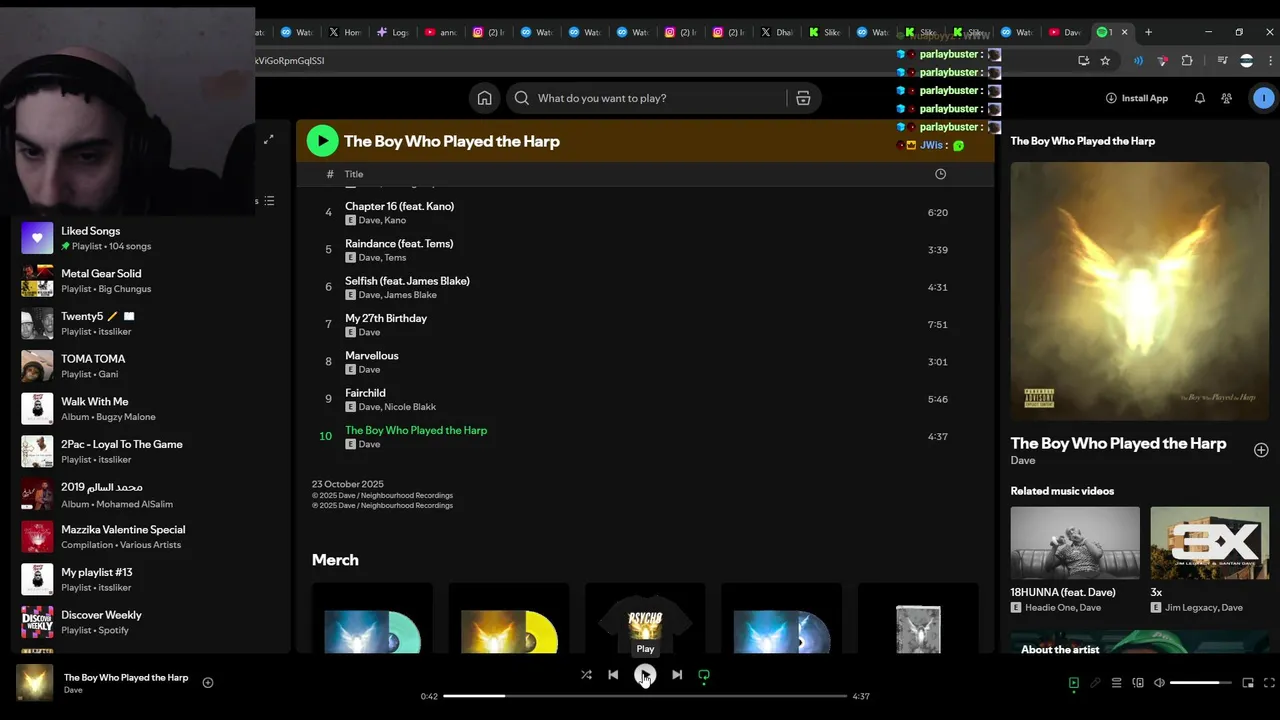This screenshot has height=720, width=1280.
Task: Open the blue user profile avatar
Action: point(1264,98)
